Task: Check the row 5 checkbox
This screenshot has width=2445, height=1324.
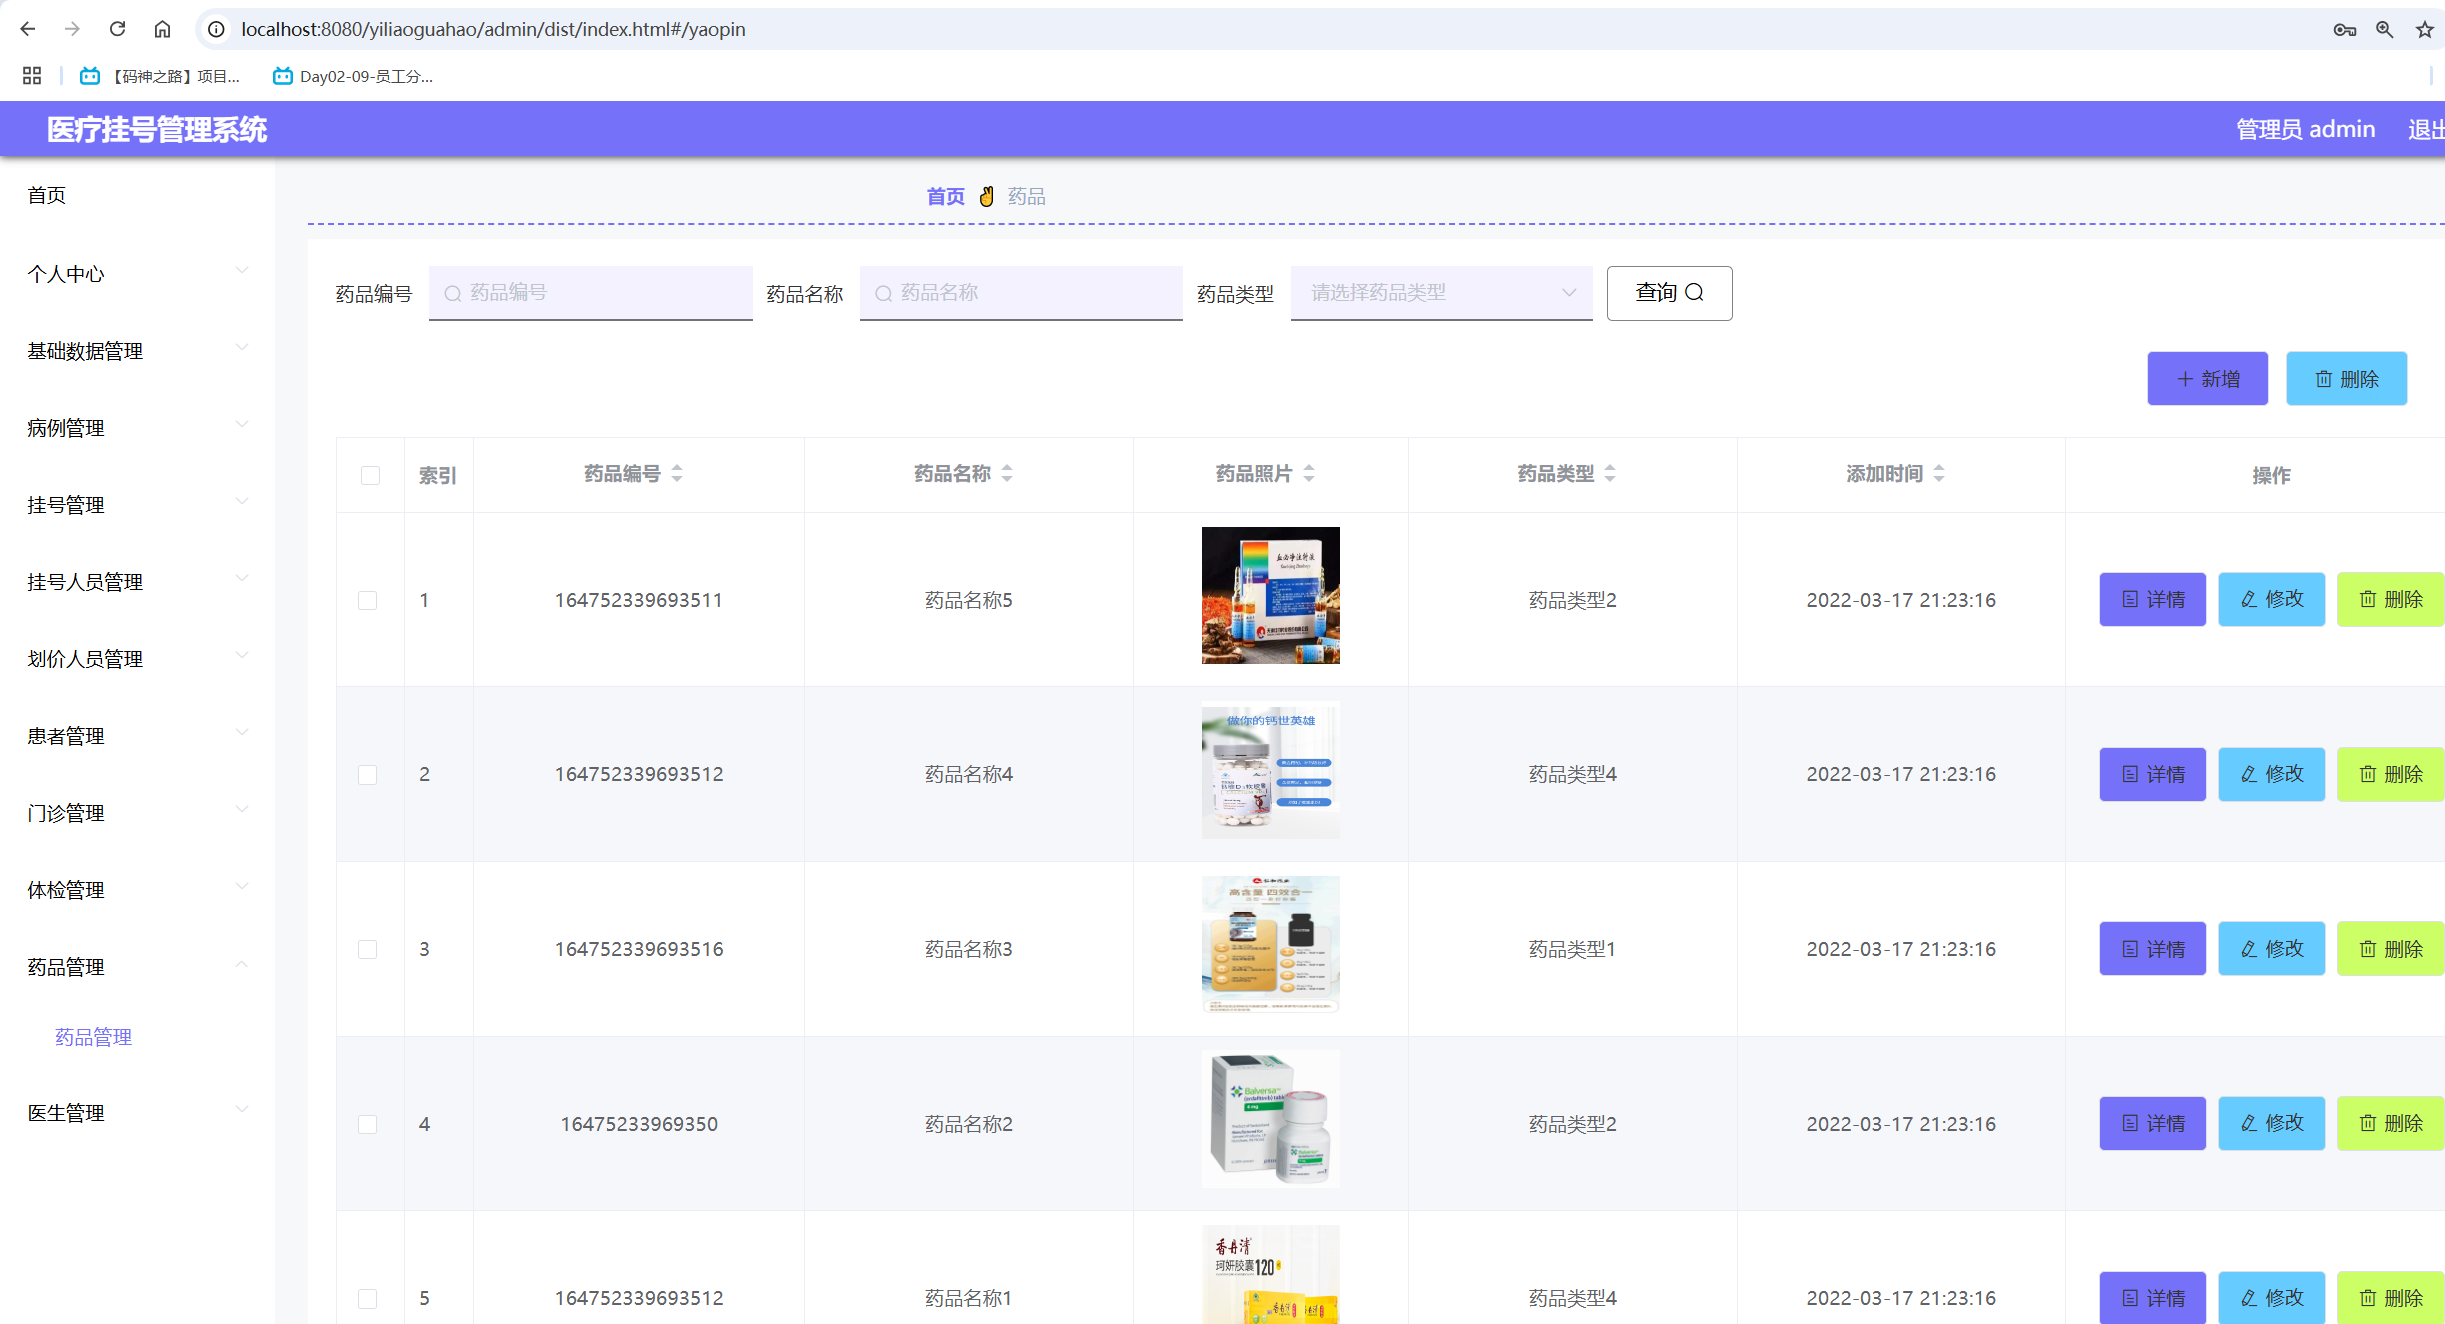Action: 368,1298
